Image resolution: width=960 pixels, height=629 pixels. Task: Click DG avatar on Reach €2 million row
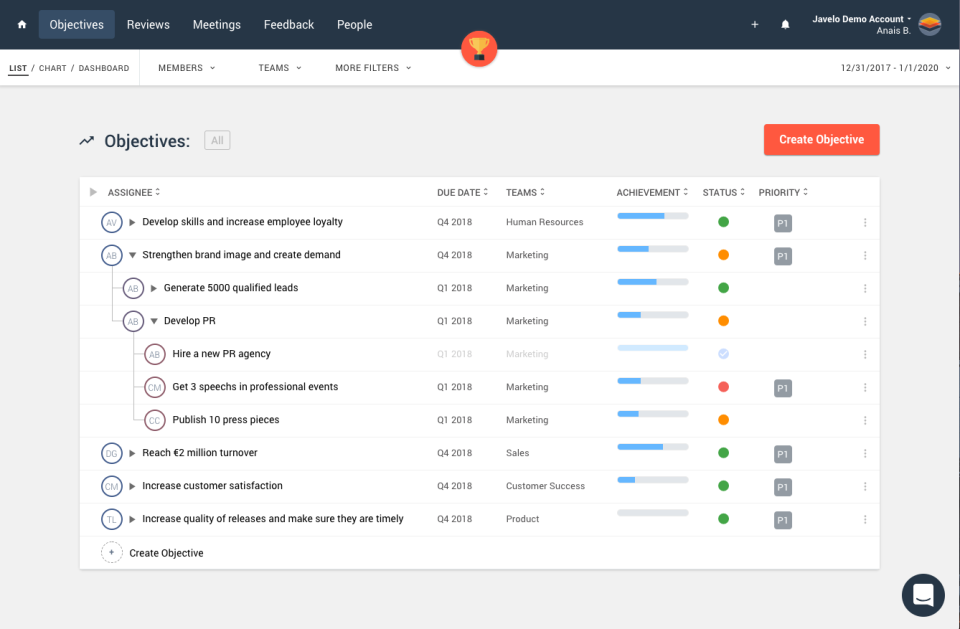click(x=111, y=453)
